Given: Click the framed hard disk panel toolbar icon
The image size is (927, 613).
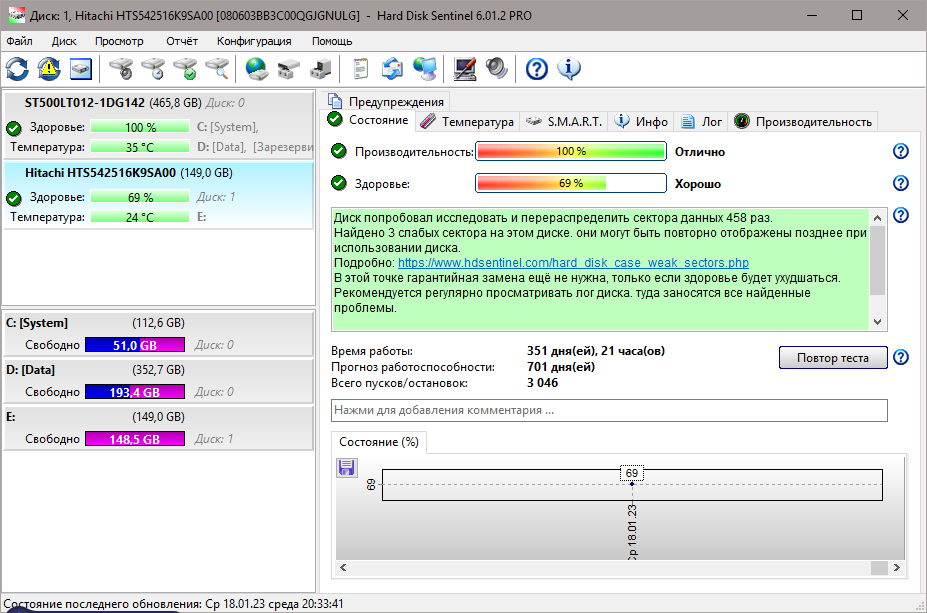Looking at the screenshot, I should [81, 69].
